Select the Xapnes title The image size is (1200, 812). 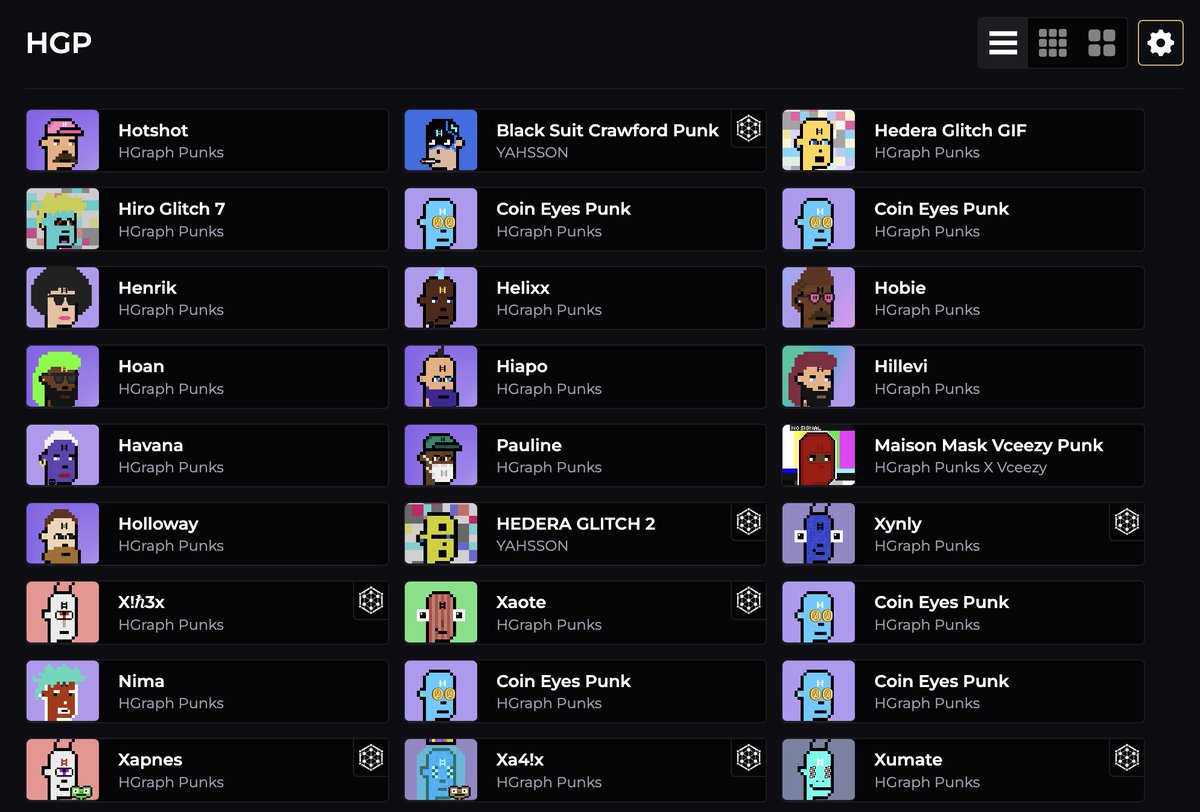click(150, 760)
